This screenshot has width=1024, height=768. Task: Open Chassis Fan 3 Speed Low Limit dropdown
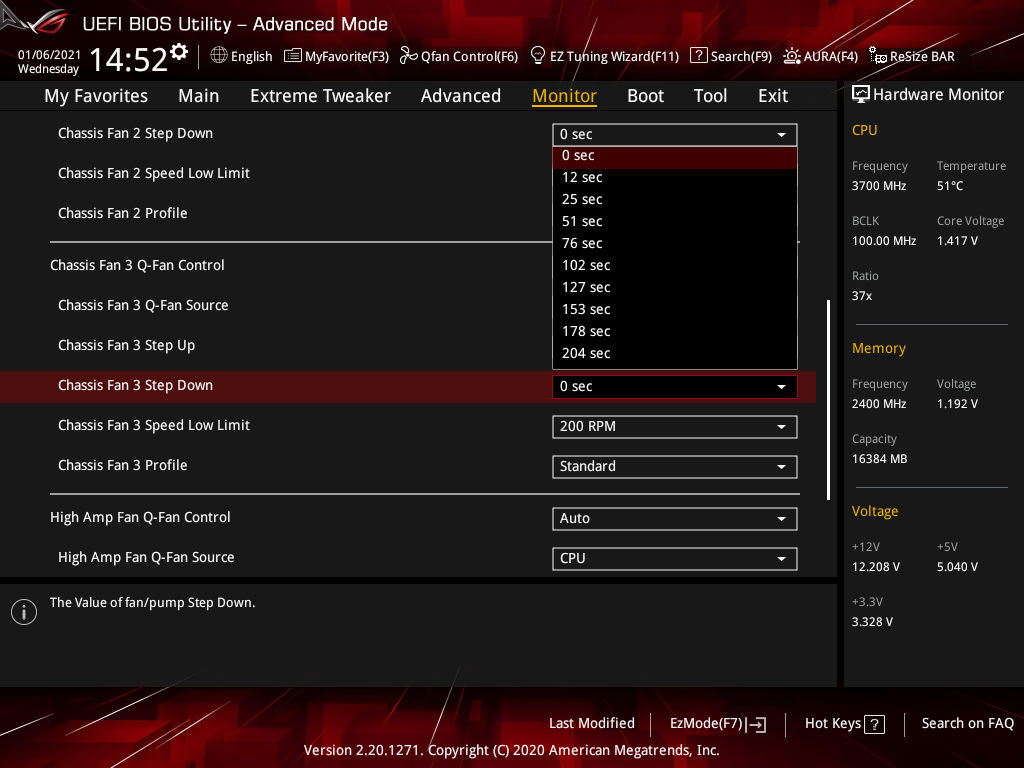[675, 426]
